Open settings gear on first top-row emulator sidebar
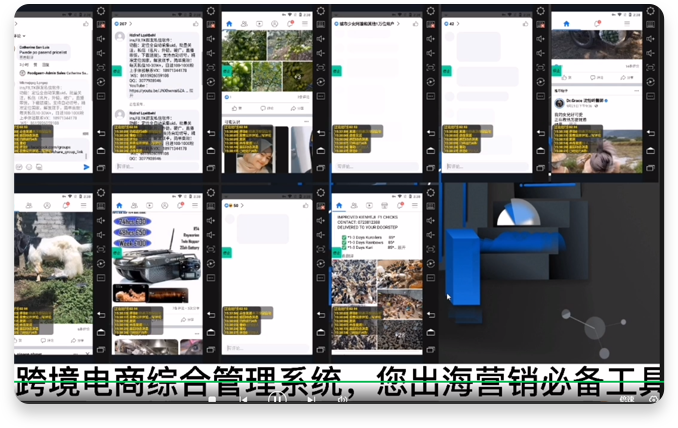The height and width of the screenshot is (428, 678). click(100, 11)
